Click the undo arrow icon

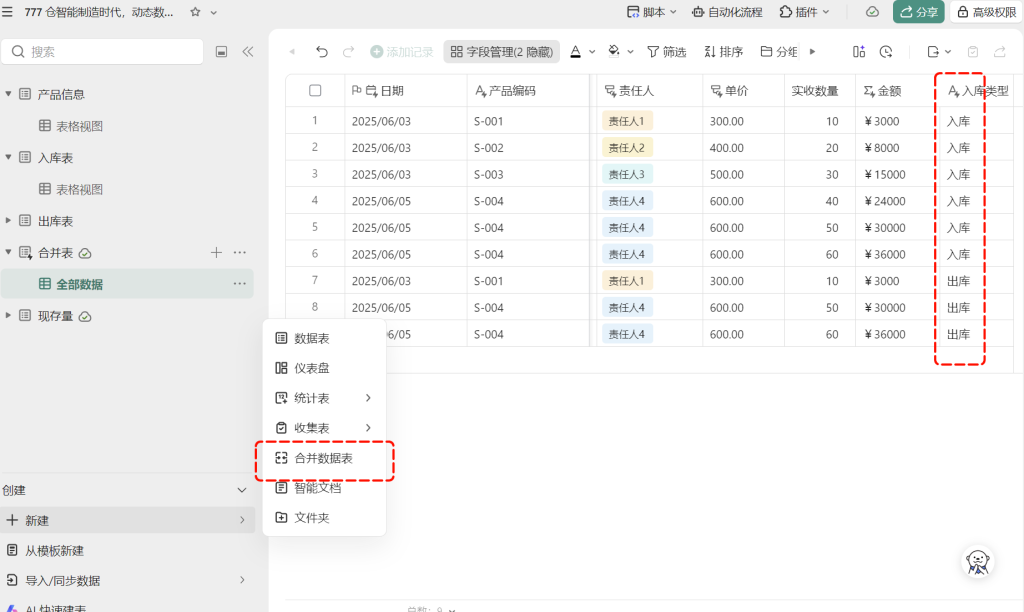[321, 52]
